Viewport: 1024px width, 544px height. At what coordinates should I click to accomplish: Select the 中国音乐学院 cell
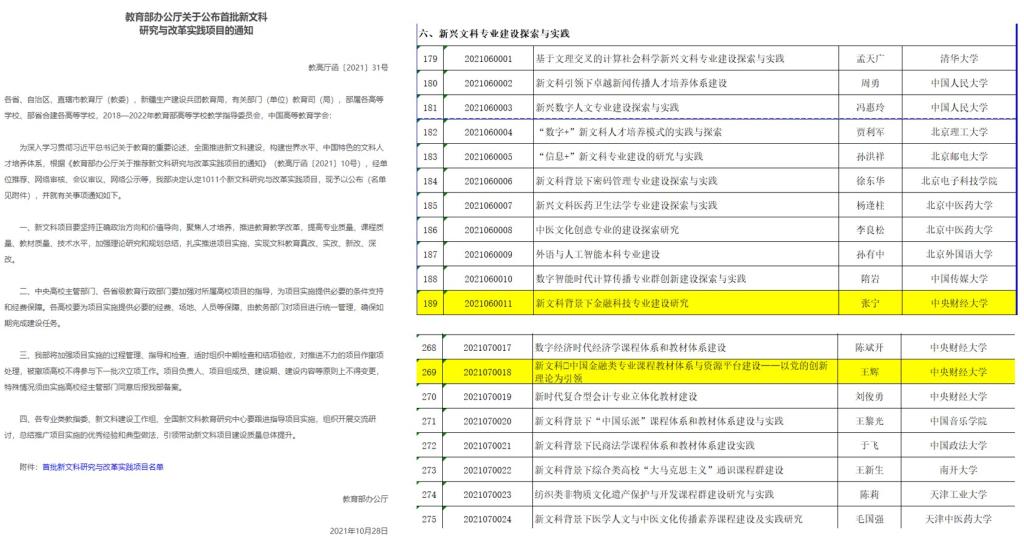958,421
